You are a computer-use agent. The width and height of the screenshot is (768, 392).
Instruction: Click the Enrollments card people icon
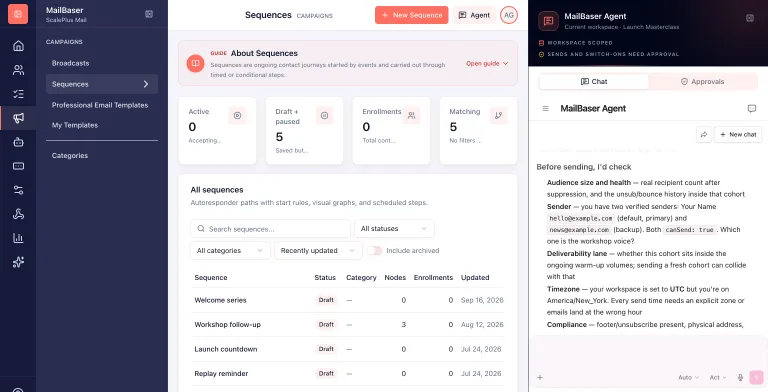(411, 116)
